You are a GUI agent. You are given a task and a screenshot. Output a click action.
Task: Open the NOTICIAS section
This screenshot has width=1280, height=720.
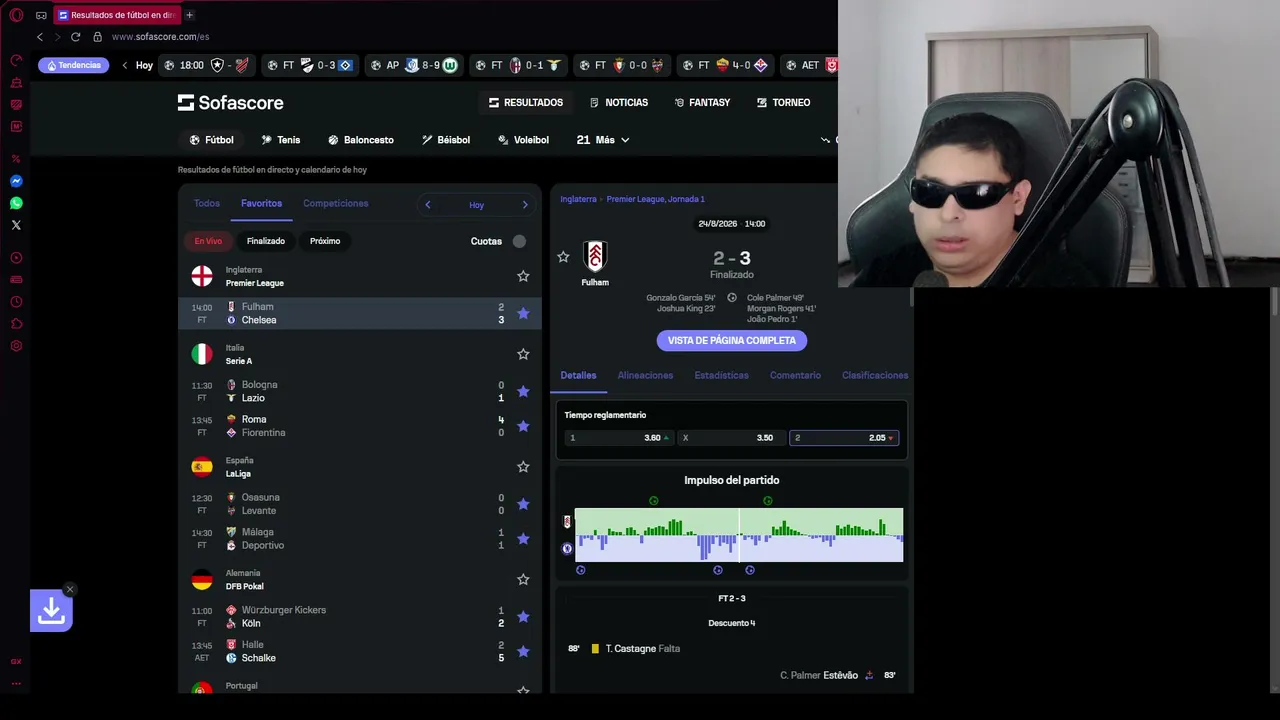[x=619, y=103]
